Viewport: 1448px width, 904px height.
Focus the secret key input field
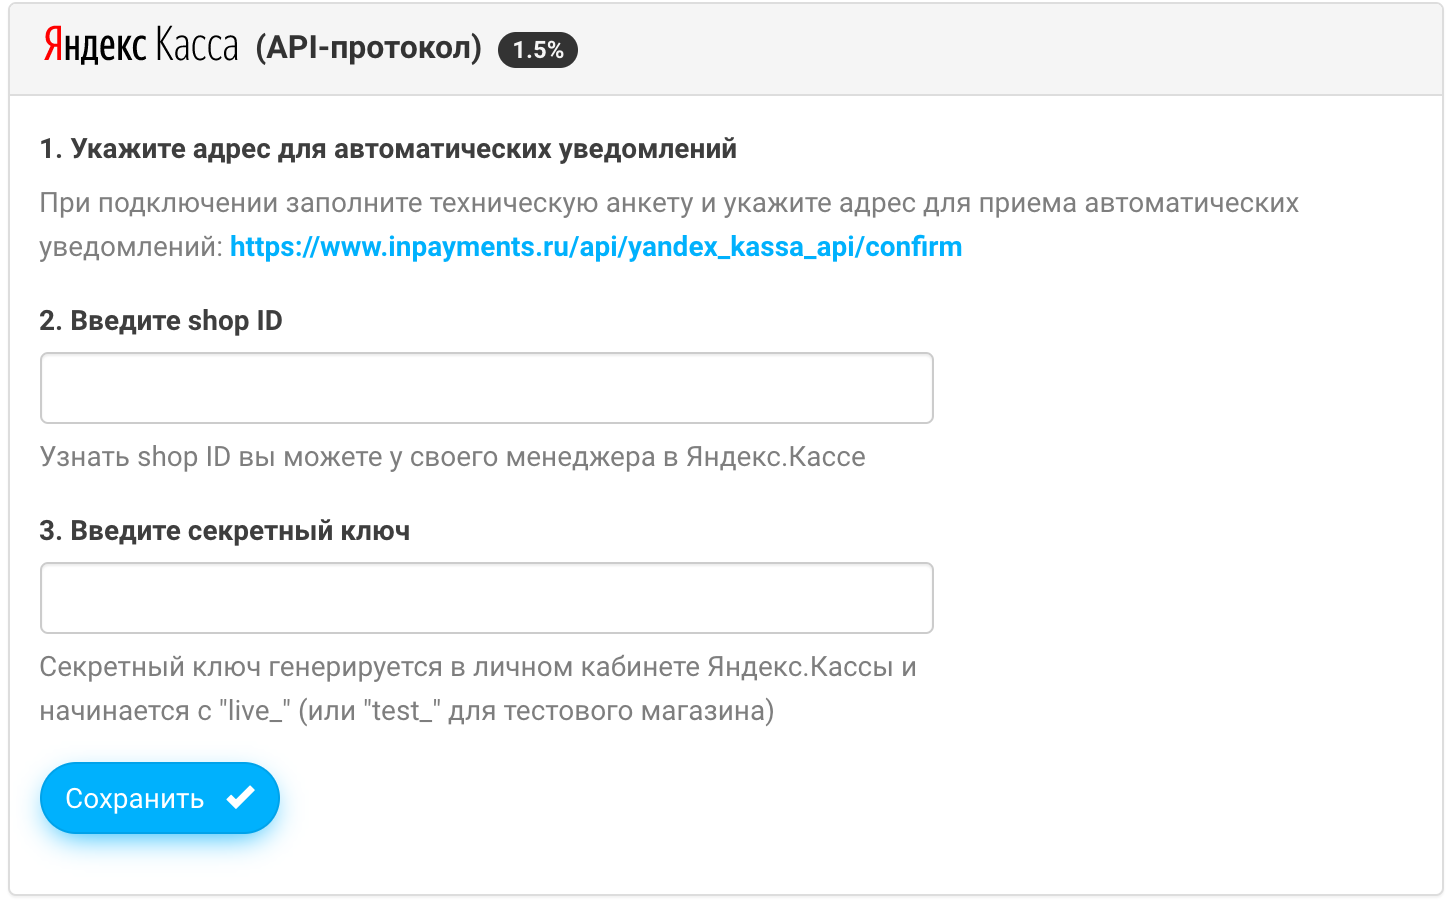[x=487, y=598]
